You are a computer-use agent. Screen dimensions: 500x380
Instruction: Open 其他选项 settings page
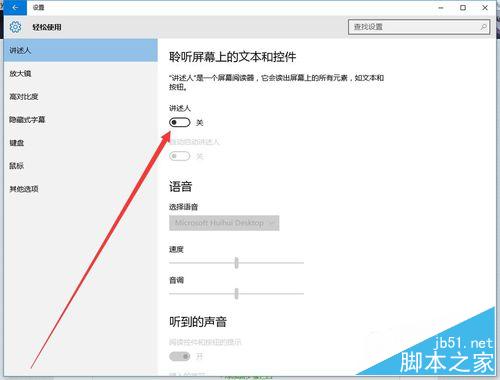pyautogui.click(x=80, y=189)
